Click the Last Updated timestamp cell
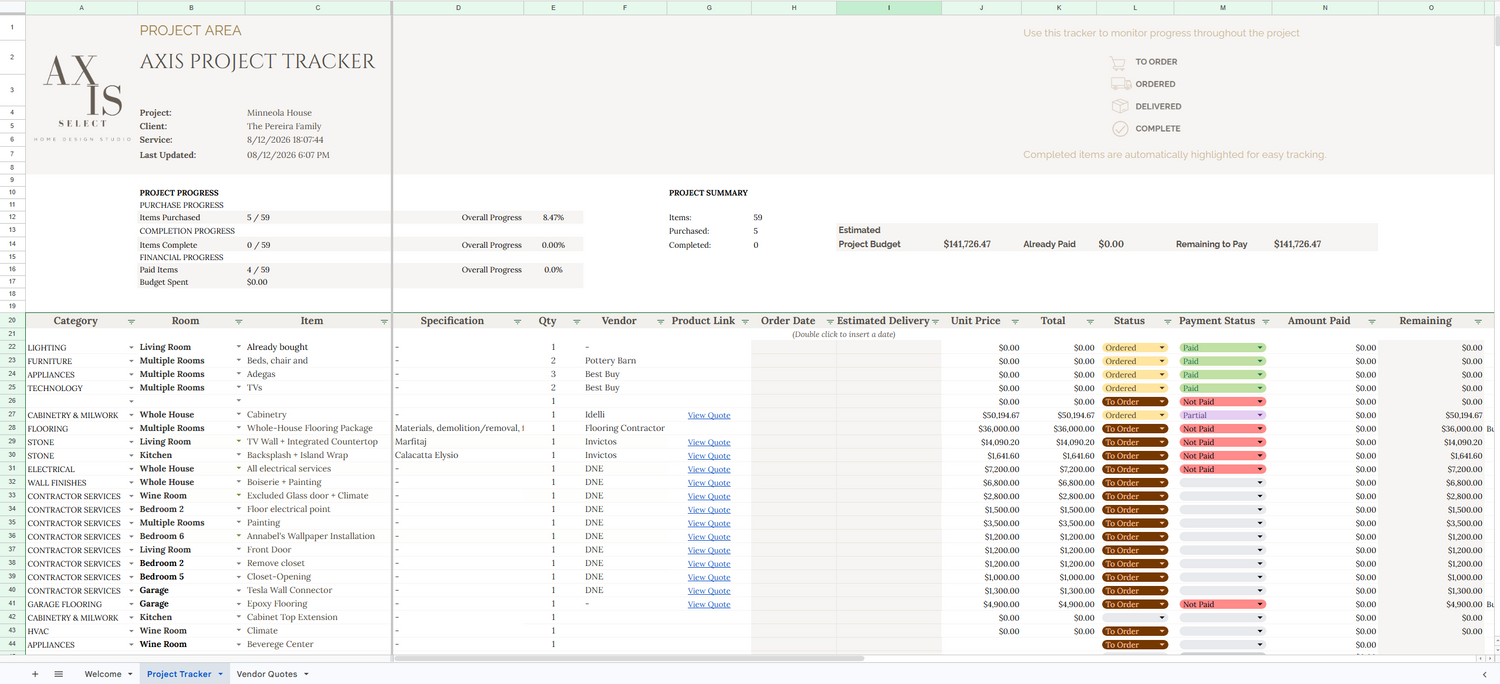Screen dimensions: 1500x684 (x=288, y=155)
